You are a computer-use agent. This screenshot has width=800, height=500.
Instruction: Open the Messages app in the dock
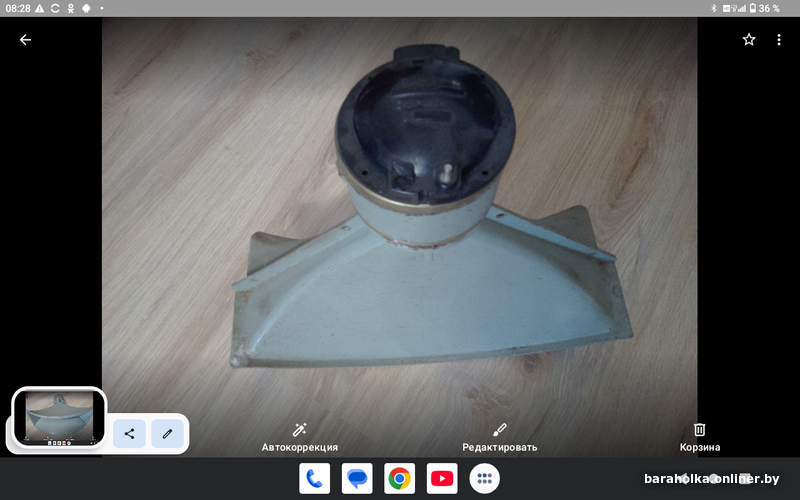(x=357, y=479)
